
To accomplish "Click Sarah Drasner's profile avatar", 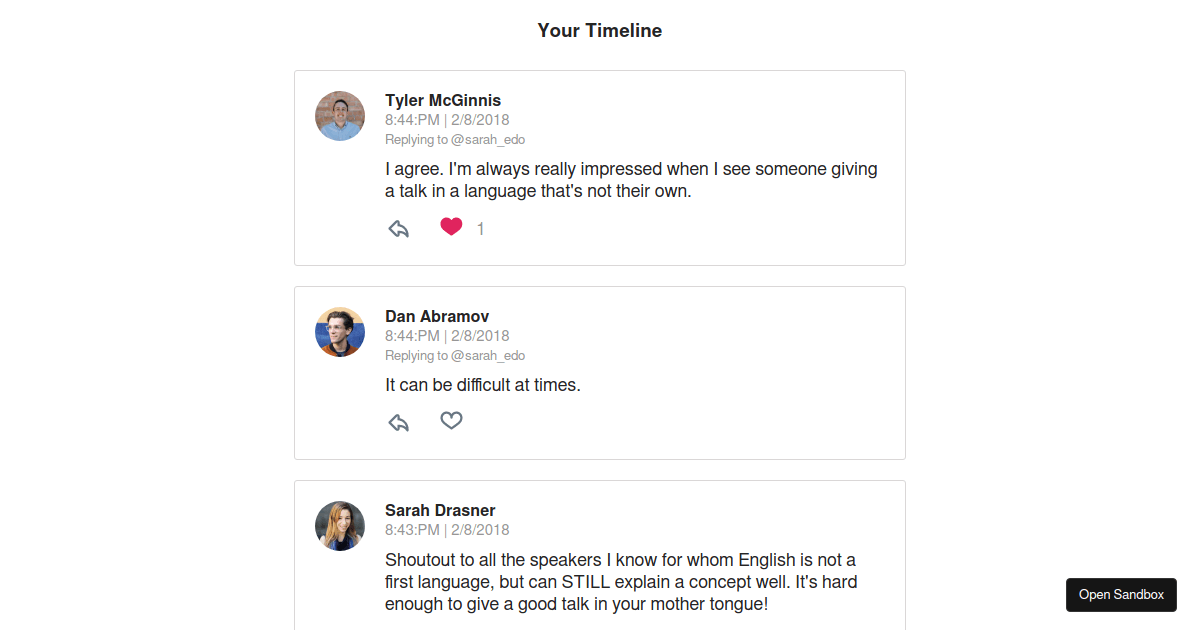I will (x=340, y=526).
